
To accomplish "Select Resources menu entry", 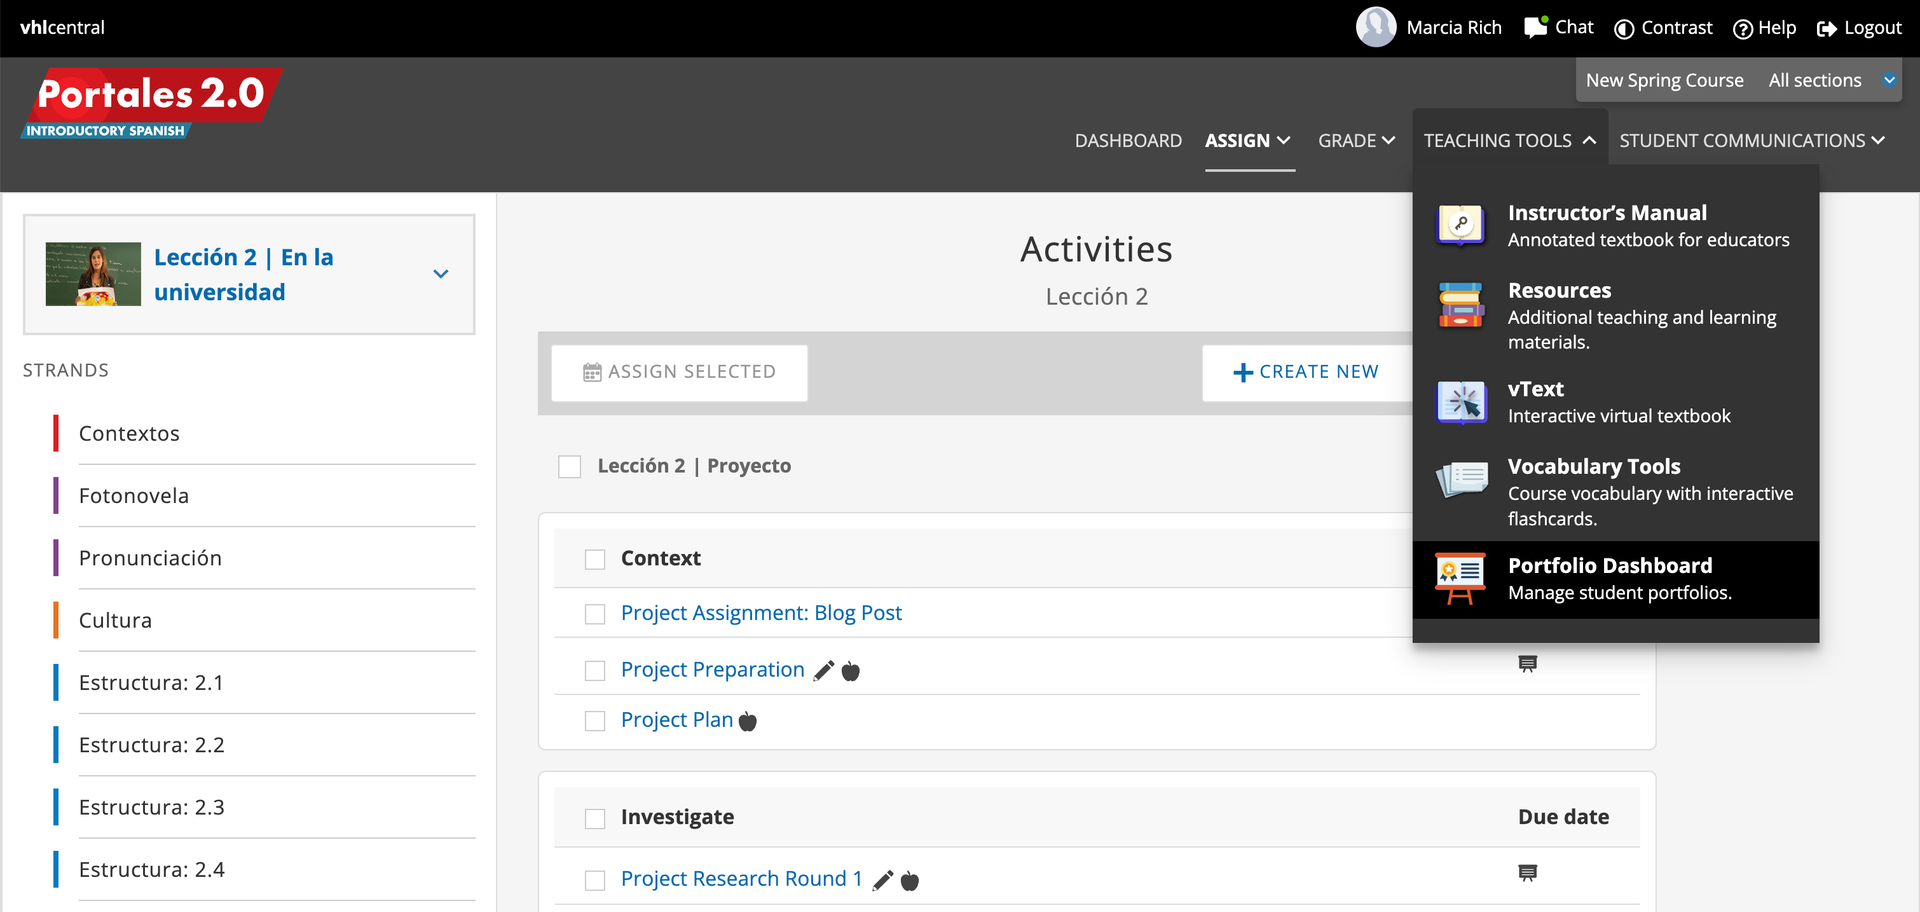I will (1615, 315).
